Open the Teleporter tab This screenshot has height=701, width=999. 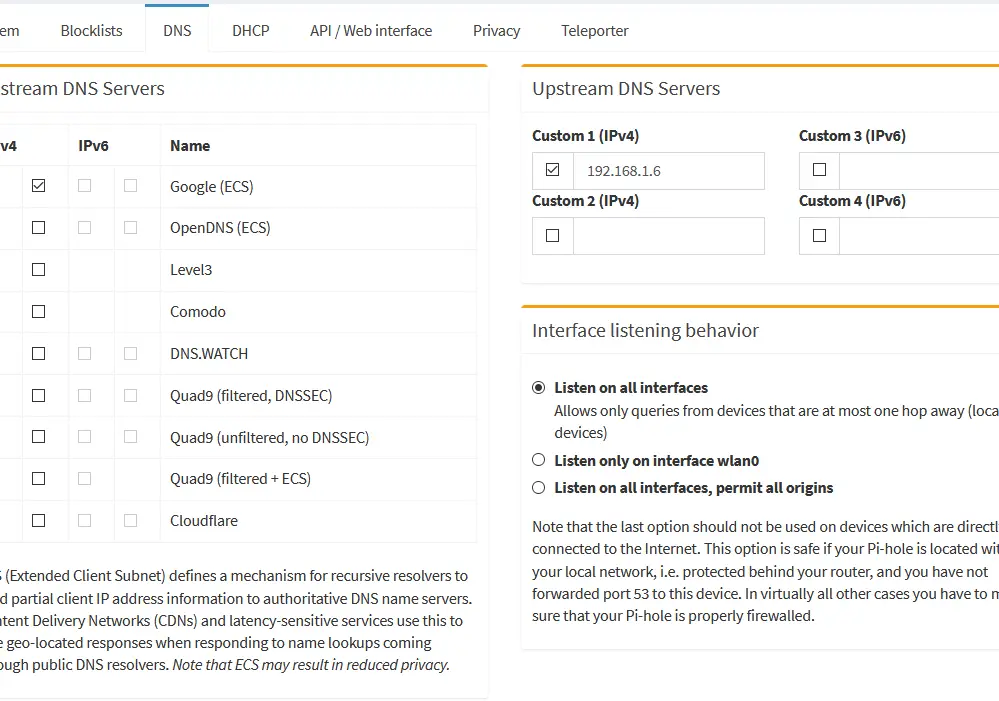coord(594,31)
